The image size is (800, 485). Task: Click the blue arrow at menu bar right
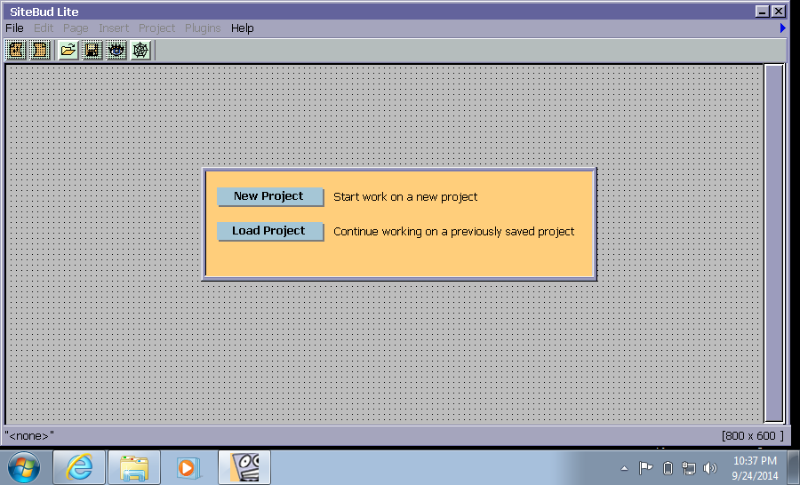(x=783, y=29)
